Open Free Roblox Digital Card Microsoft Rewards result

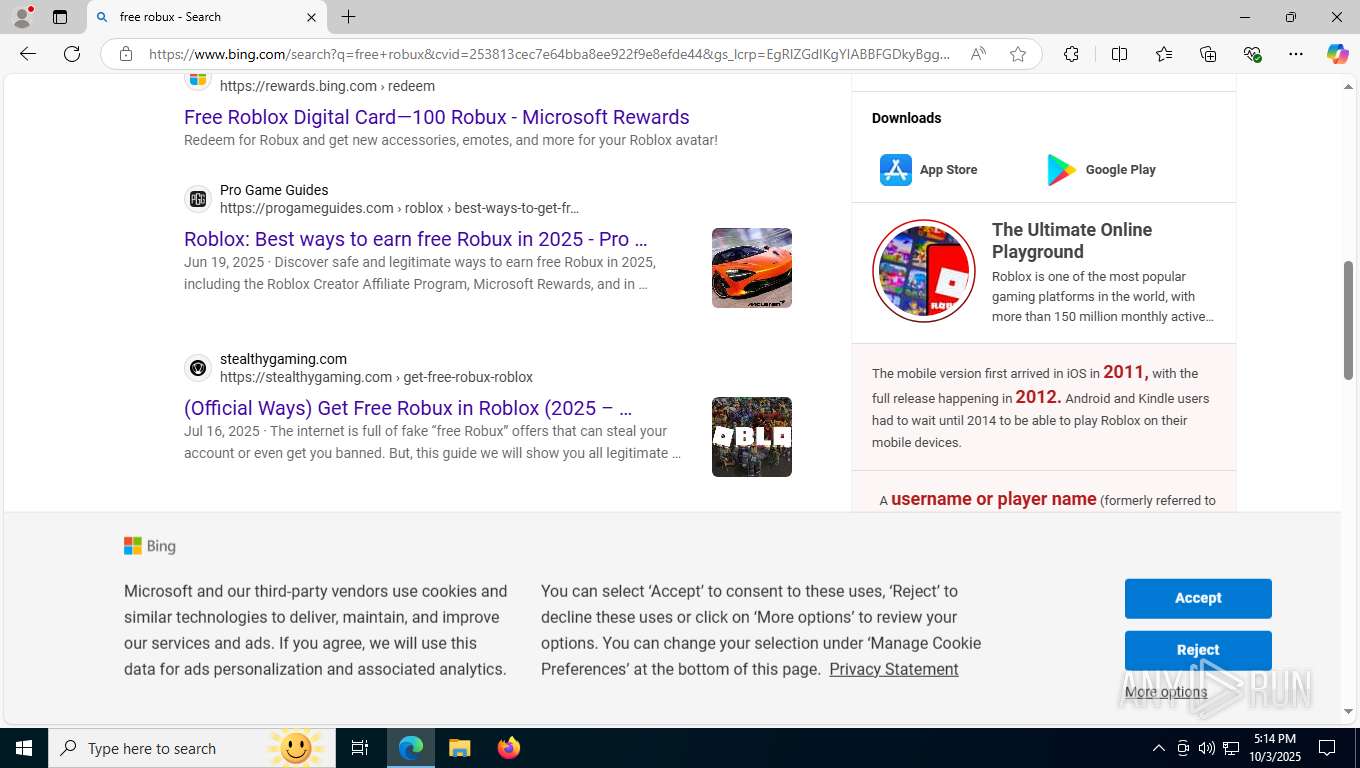[x=437, y=117]
